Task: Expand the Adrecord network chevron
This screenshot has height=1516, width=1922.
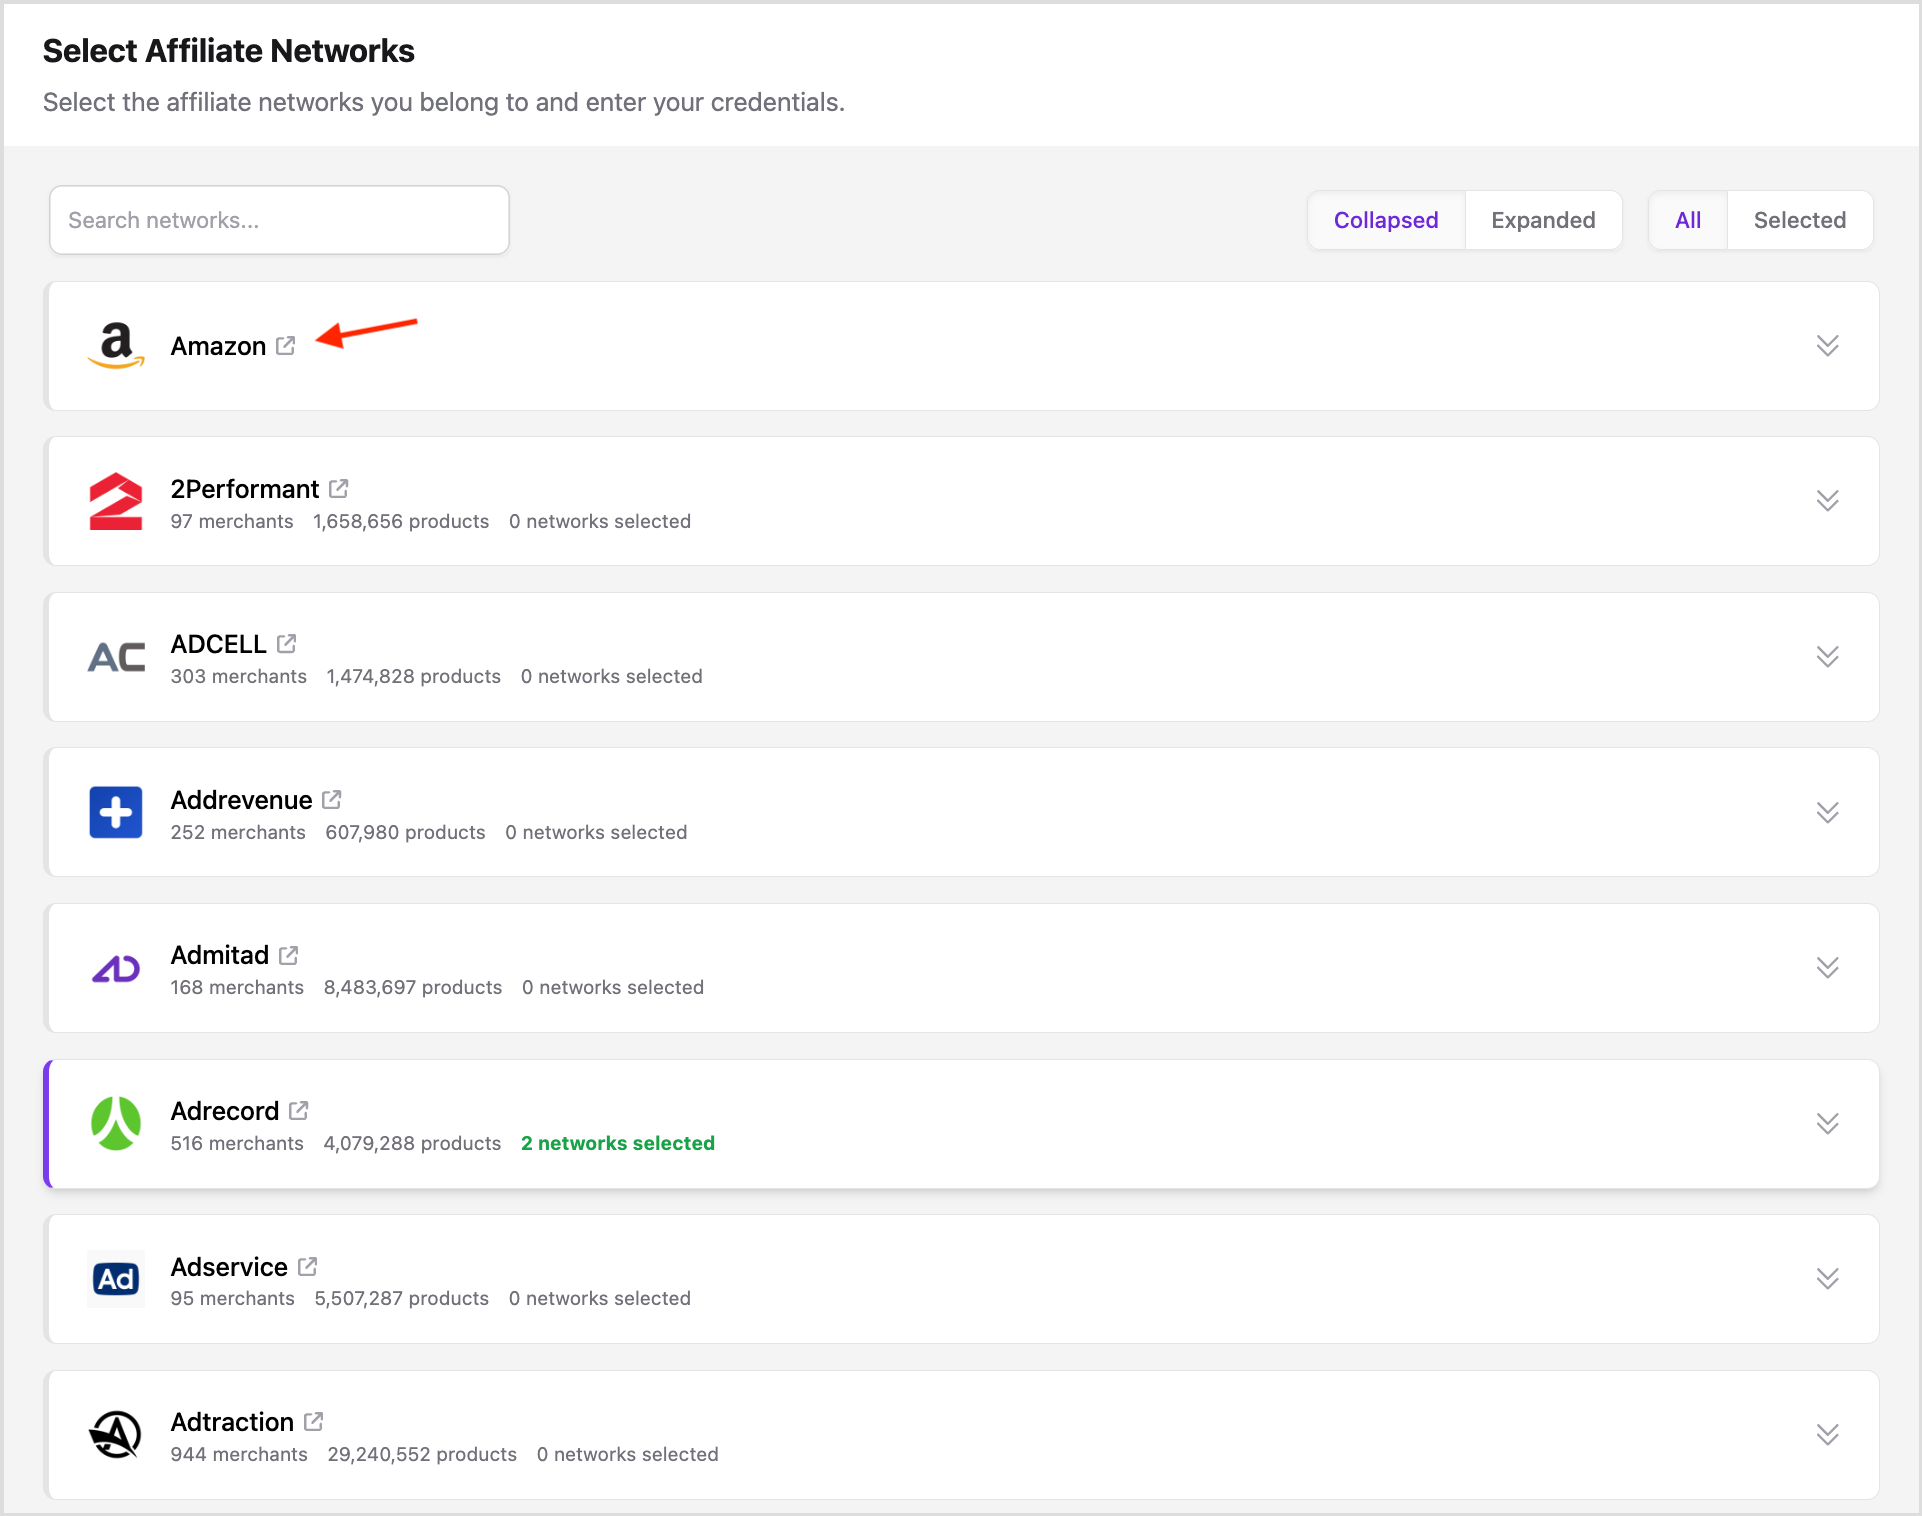Action: 1827,1124
